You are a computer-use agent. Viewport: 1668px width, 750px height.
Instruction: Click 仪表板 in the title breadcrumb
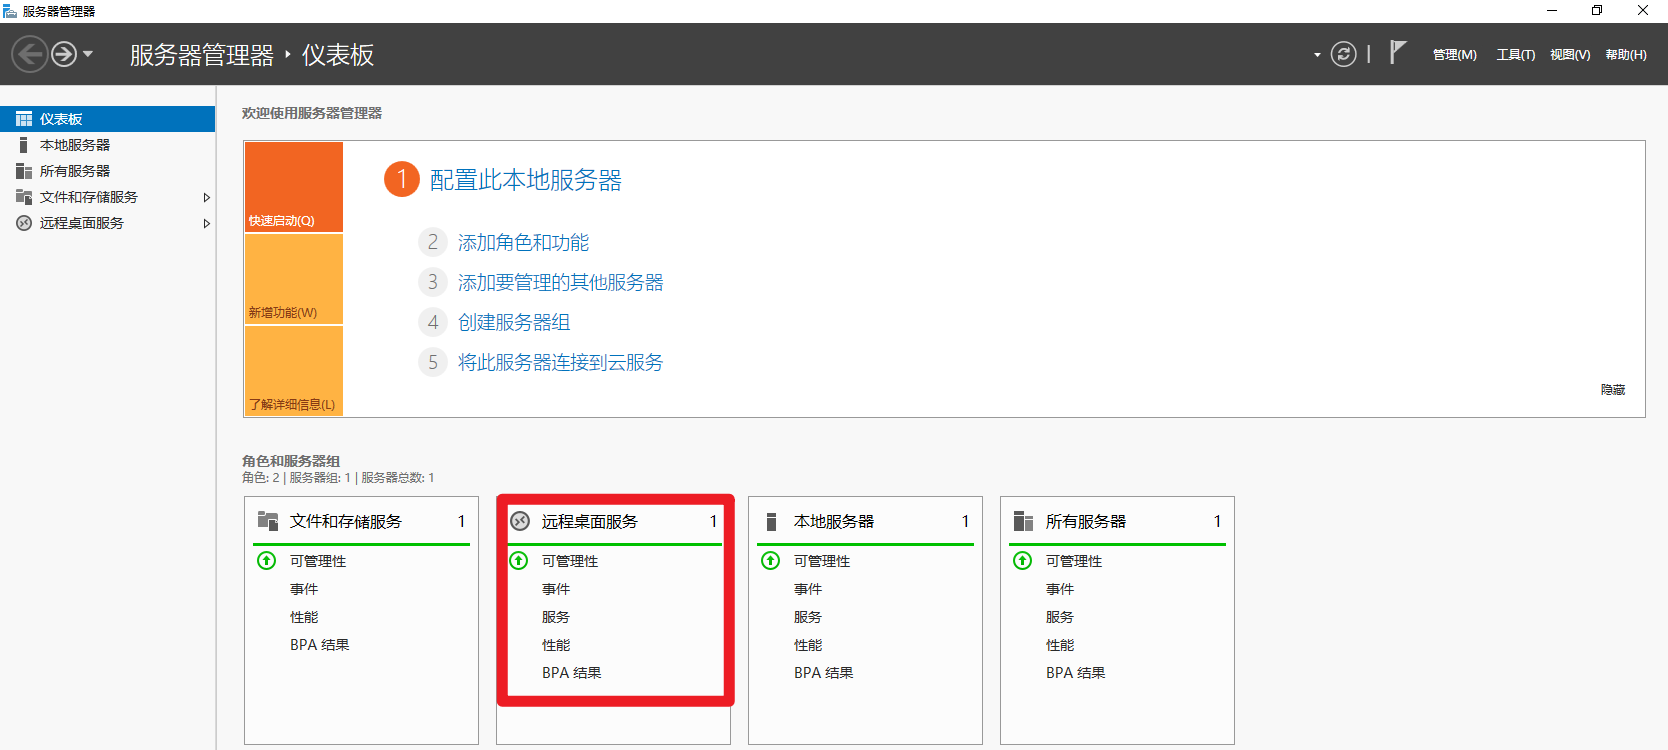338,55
